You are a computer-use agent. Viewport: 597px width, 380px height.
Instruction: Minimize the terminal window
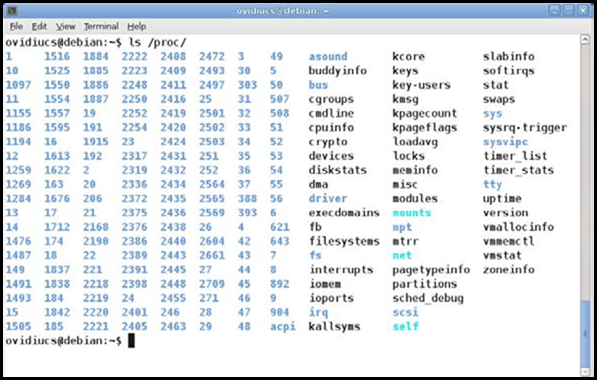[555, 10]
